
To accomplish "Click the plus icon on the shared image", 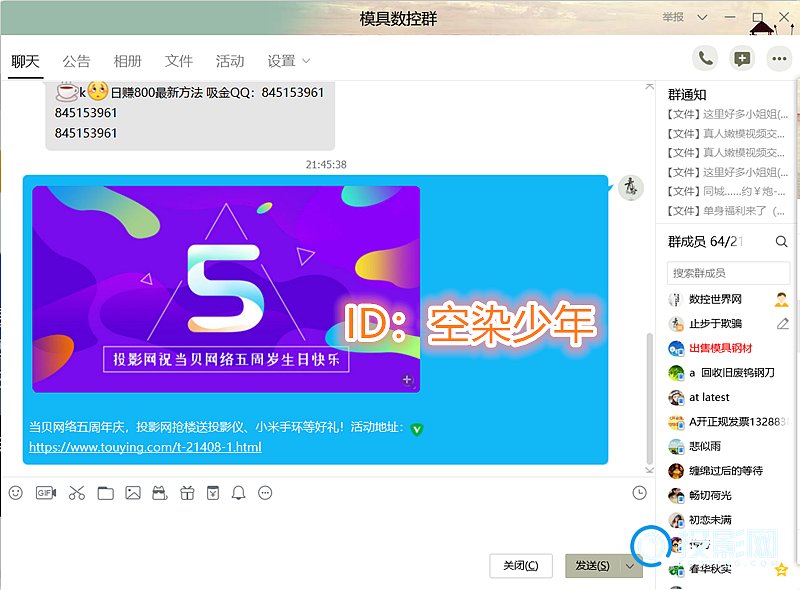I will [x=407, y=379].
